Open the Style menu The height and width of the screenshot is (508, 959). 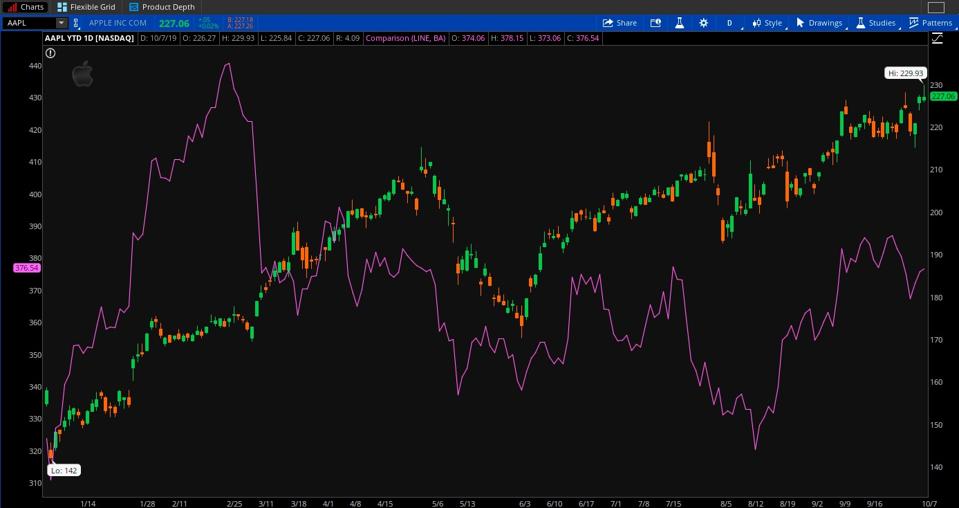point(768,23)
